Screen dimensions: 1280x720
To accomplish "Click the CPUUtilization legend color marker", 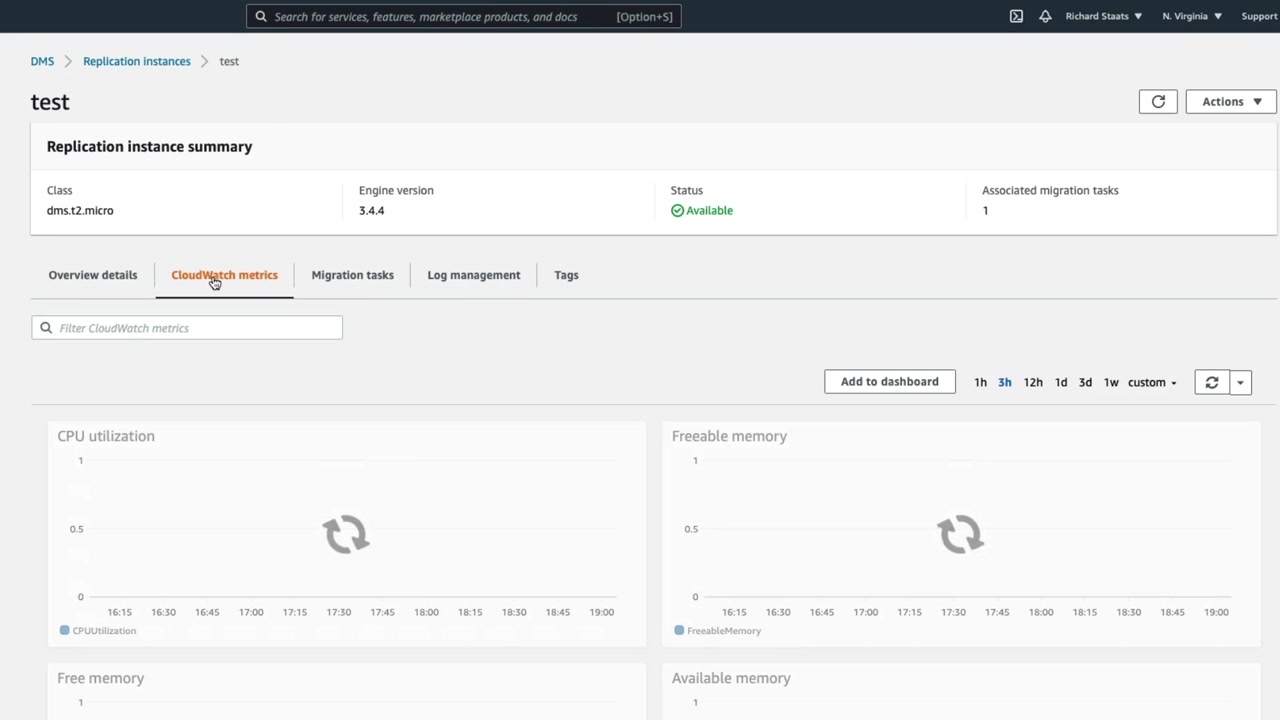I will tap(65, 631).
